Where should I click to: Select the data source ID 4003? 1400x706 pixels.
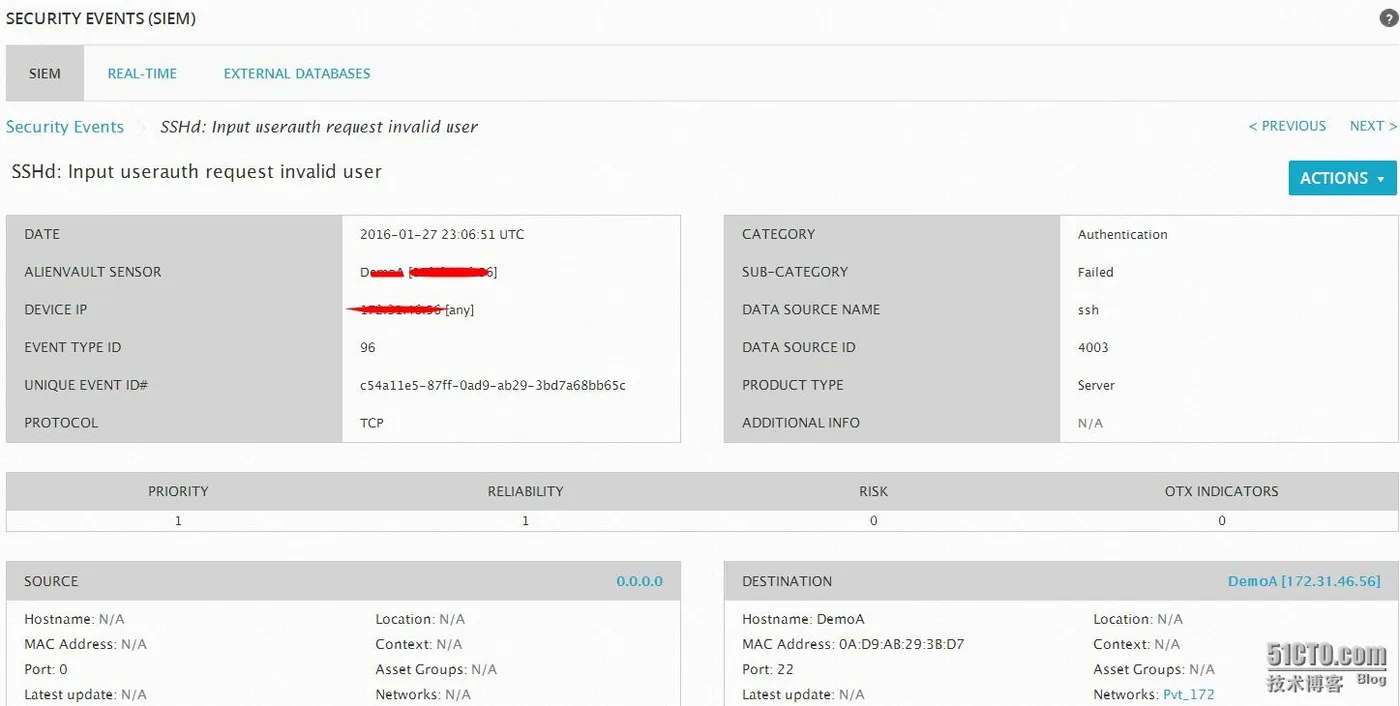(1093, 347)
